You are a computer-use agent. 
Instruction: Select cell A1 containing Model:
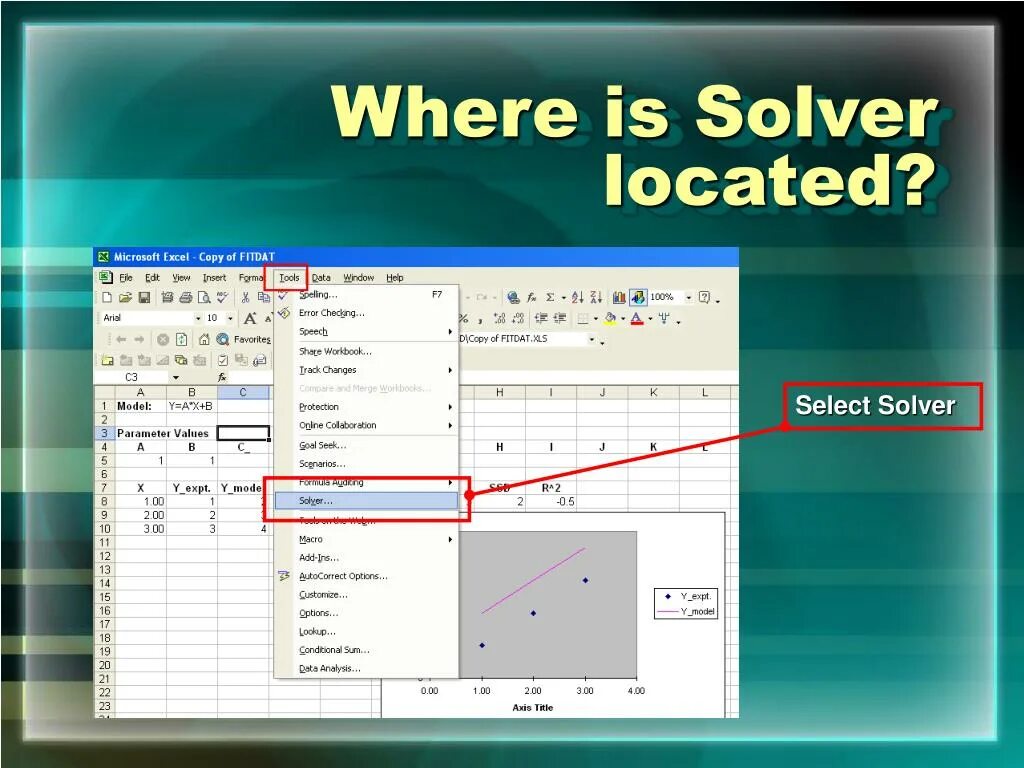pos(140,406)
